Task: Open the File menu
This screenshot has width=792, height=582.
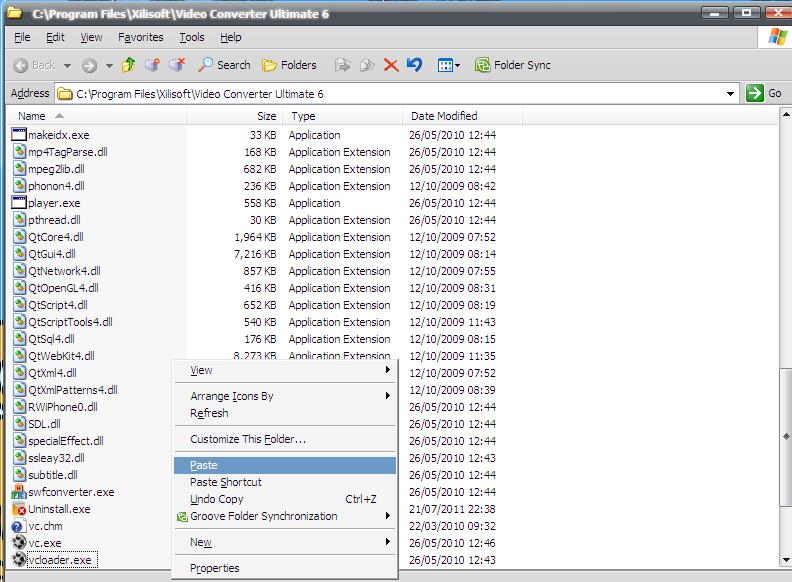Action: (22, 37)
